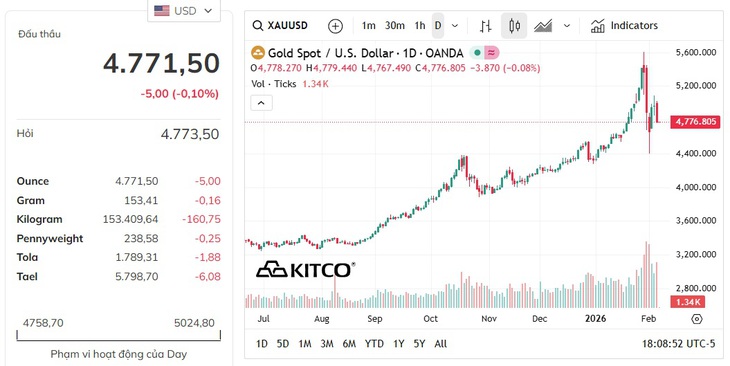Select the 3M time range
Viewport: 730px width, 366px height.
coord(327,344)
